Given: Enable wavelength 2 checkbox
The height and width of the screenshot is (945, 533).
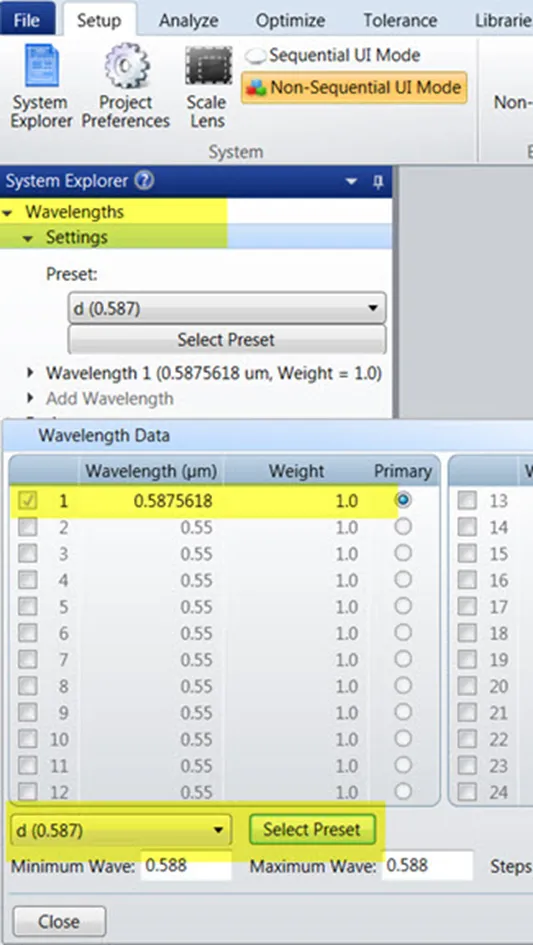Looking at the screenshot, I should tap(28, 527).
